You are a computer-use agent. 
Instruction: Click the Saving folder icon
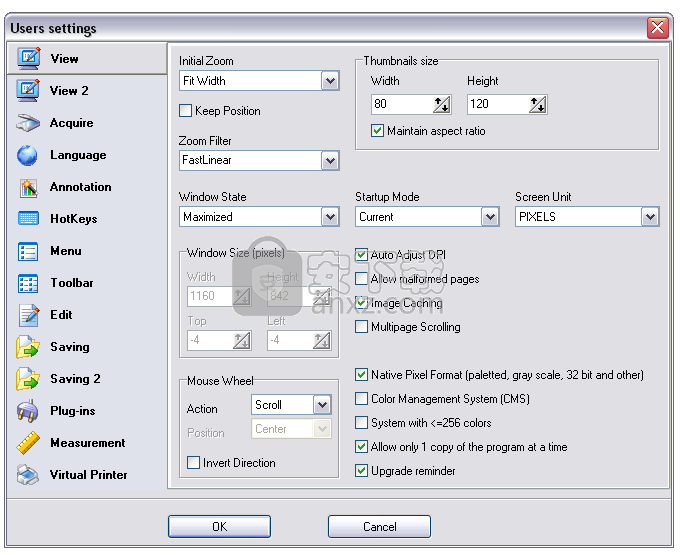(28, 347)
